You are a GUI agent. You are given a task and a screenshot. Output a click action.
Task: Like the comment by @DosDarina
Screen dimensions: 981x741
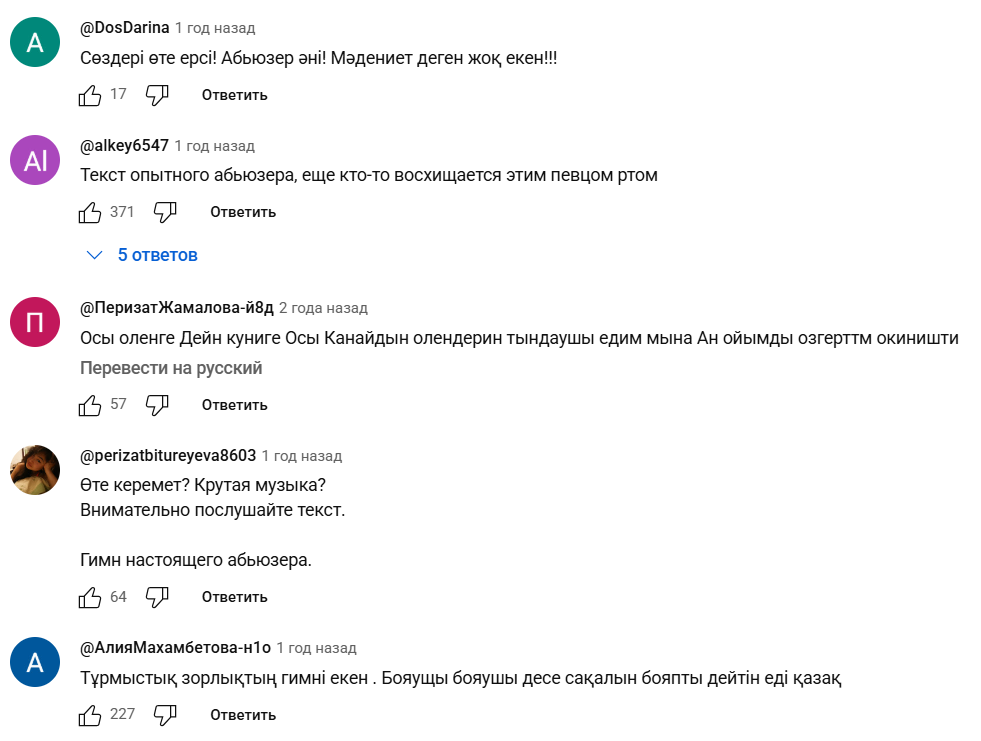[90, 95]
